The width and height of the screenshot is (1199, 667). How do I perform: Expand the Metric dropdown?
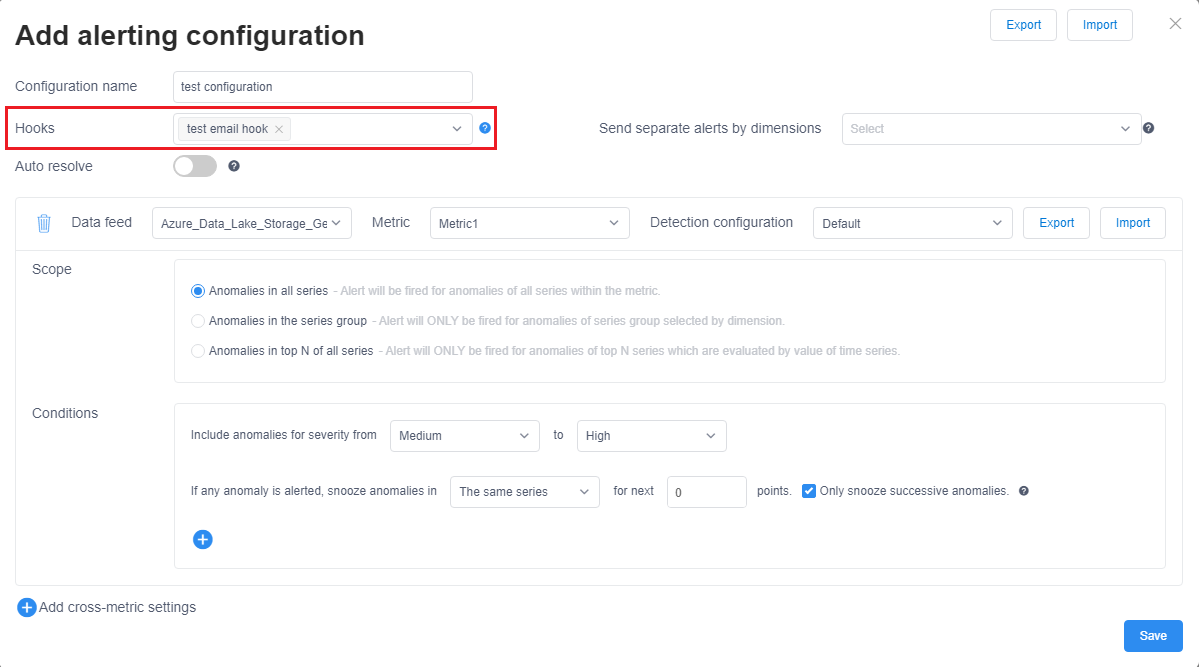(x=529, y=223)
